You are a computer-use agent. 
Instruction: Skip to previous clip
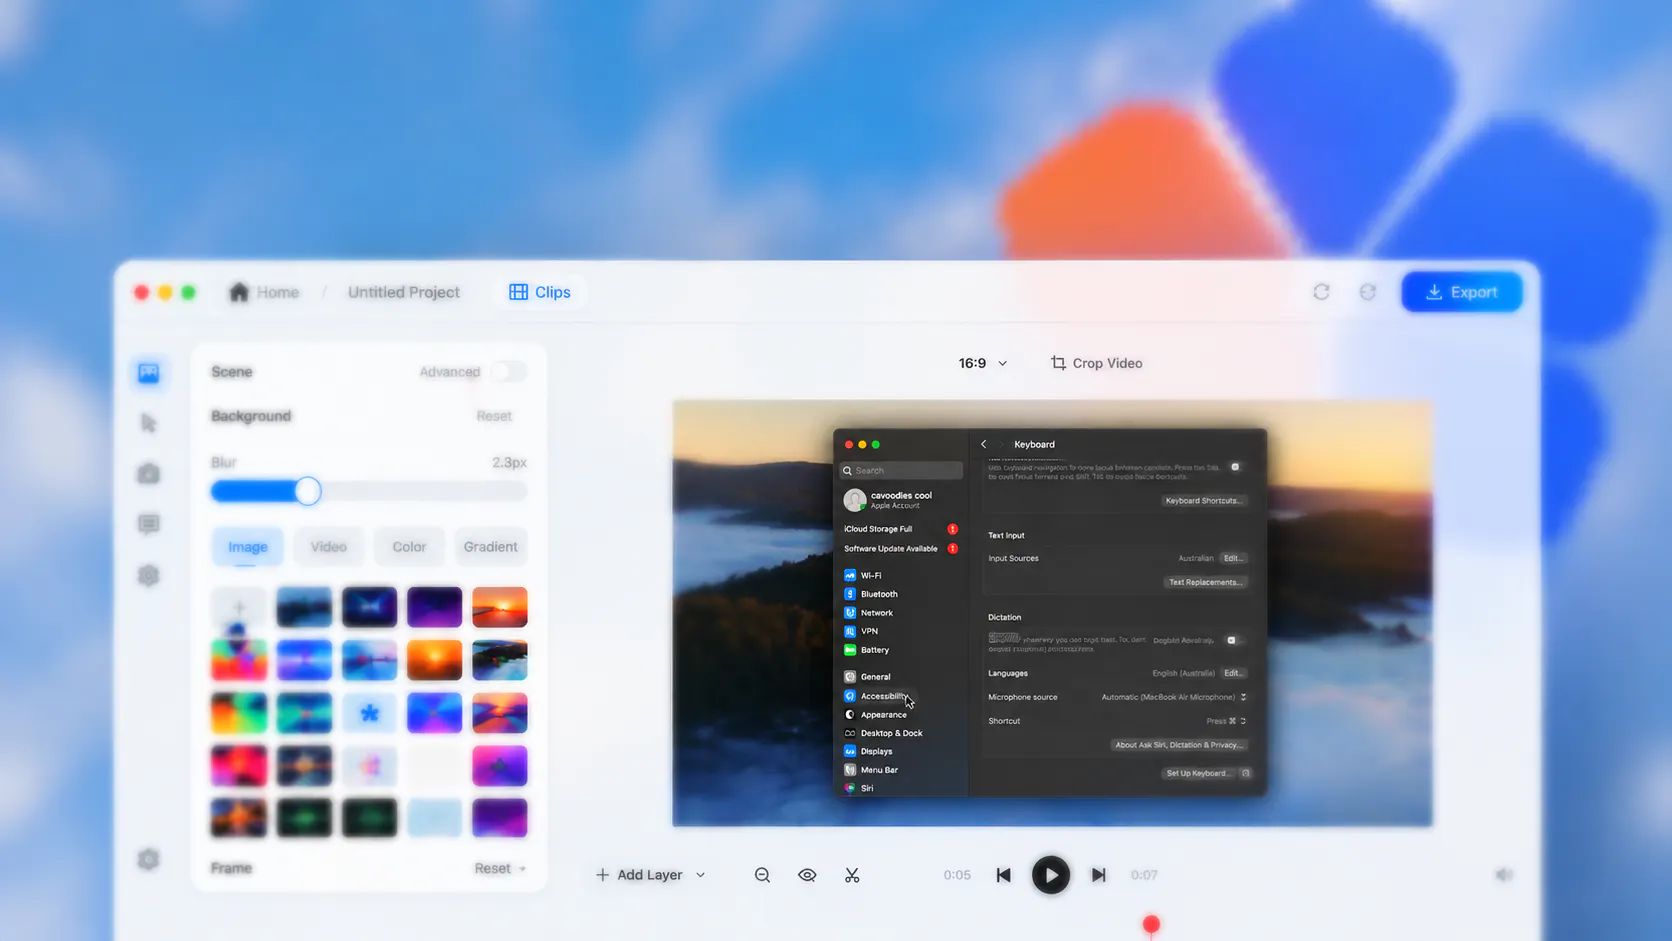tap(1004, 875)
